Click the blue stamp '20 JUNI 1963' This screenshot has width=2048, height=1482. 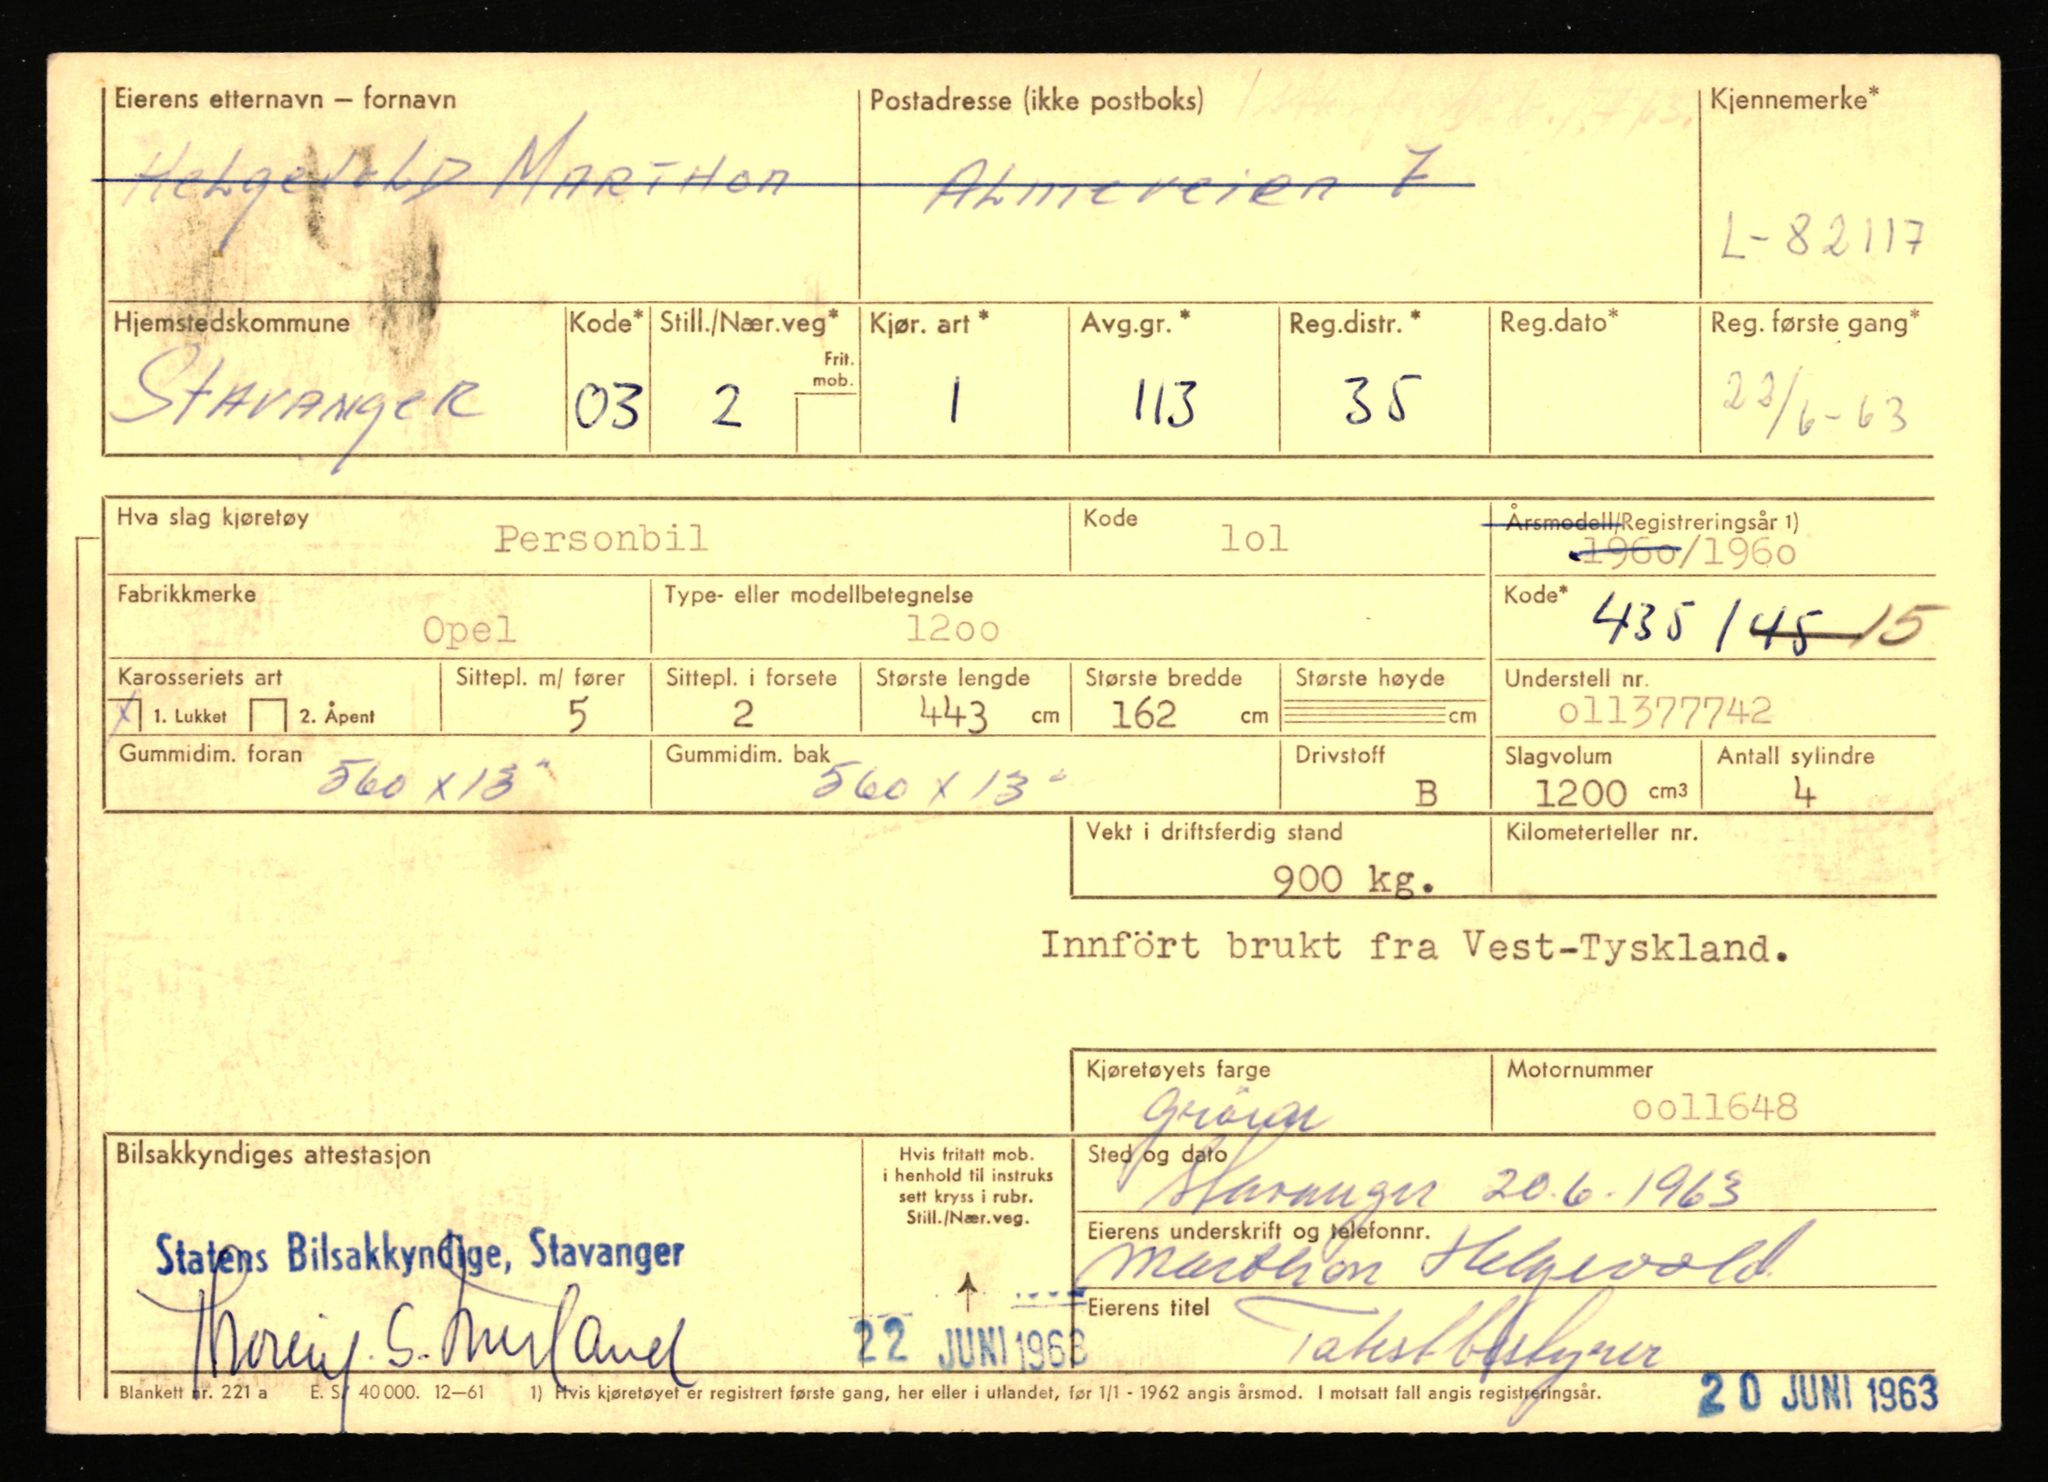(1820, 1393)
